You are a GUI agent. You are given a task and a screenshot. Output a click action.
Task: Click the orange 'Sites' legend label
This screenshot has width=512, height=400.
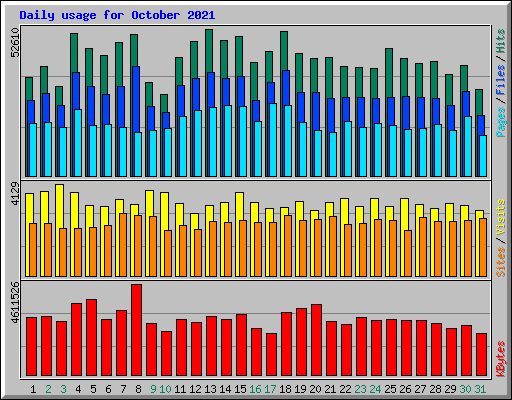point(500,262)
